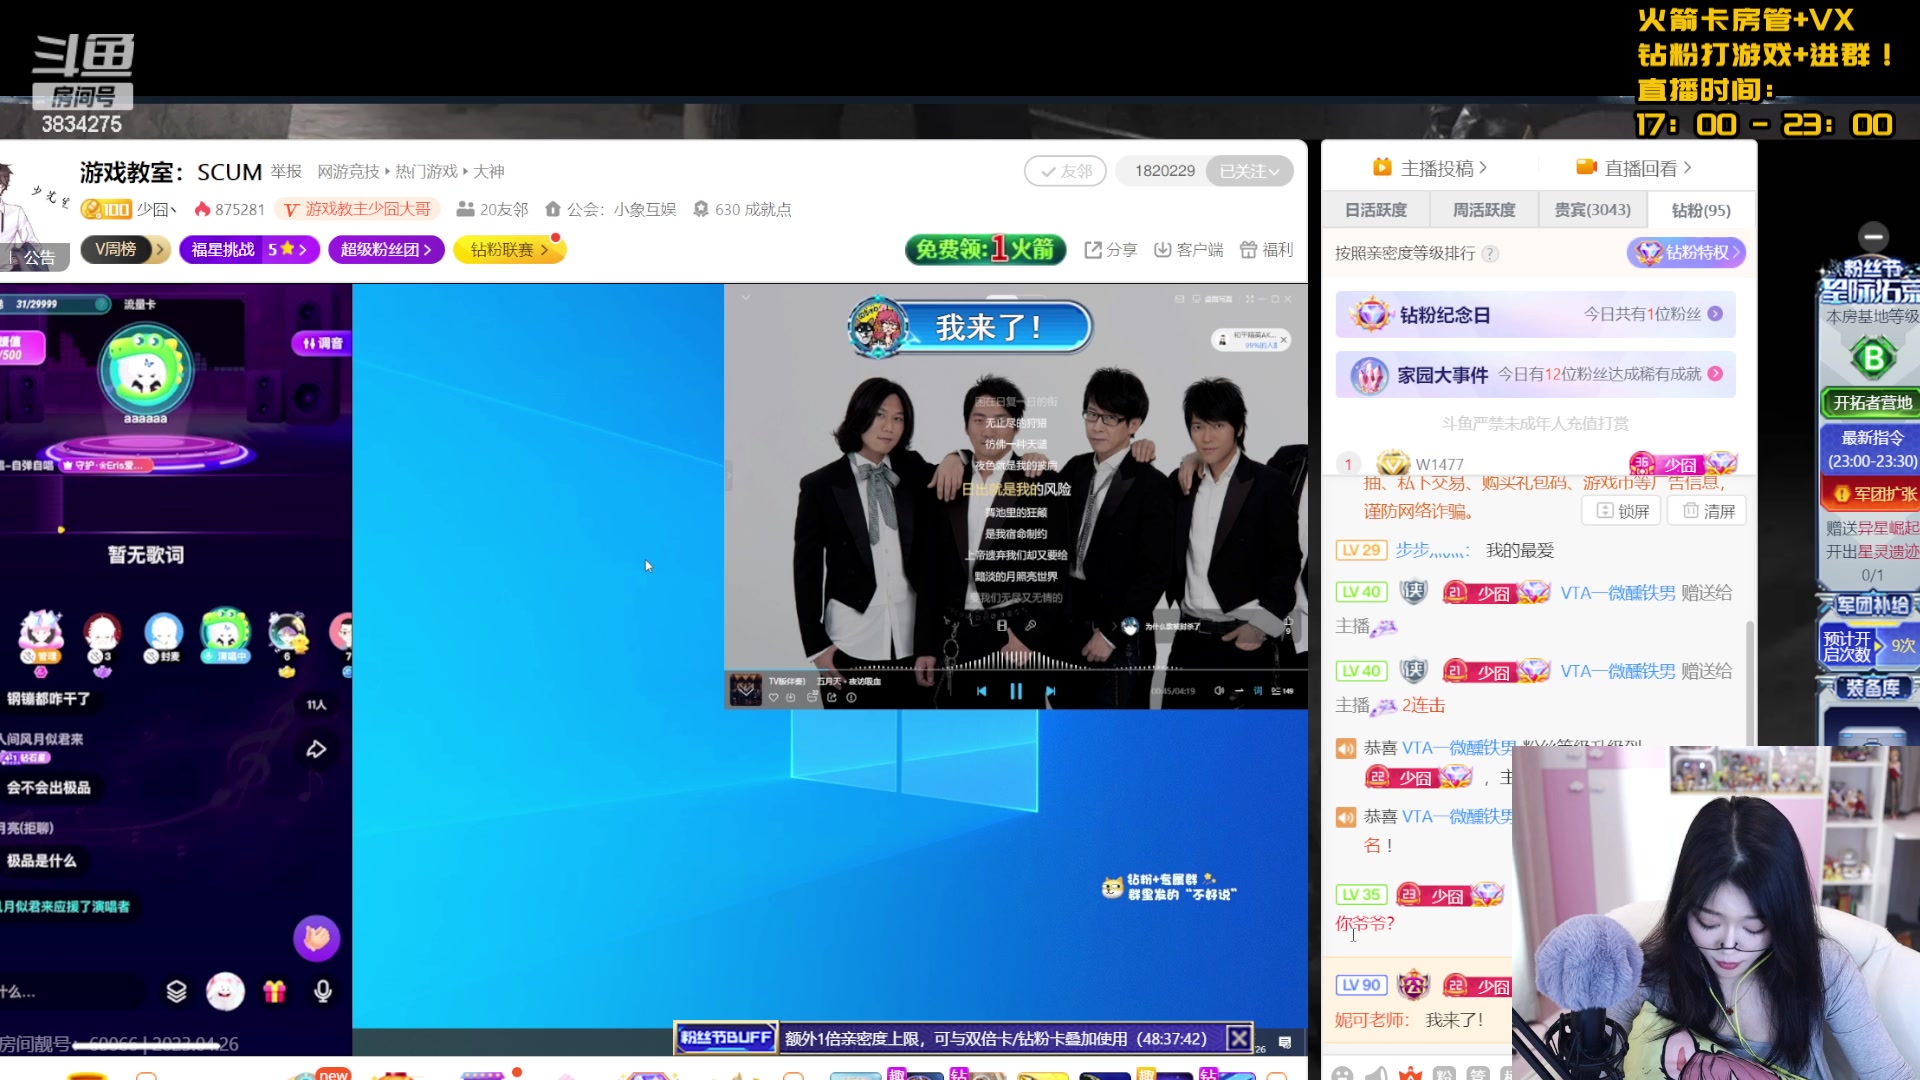Open song info exclamation icon
Image resolution: width=1920 pixels, height=1080 pixels.
click(x=851, y=697)
